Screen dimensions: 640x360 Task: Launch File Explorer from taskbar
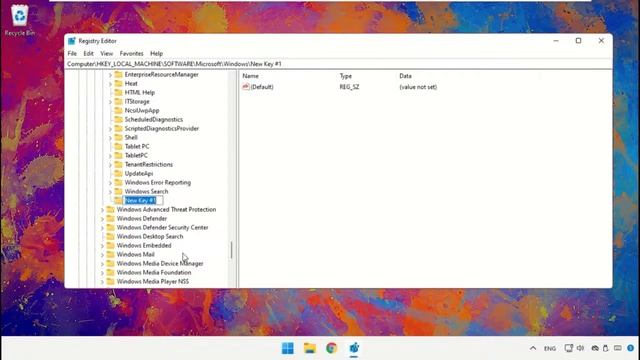point(310,348)
